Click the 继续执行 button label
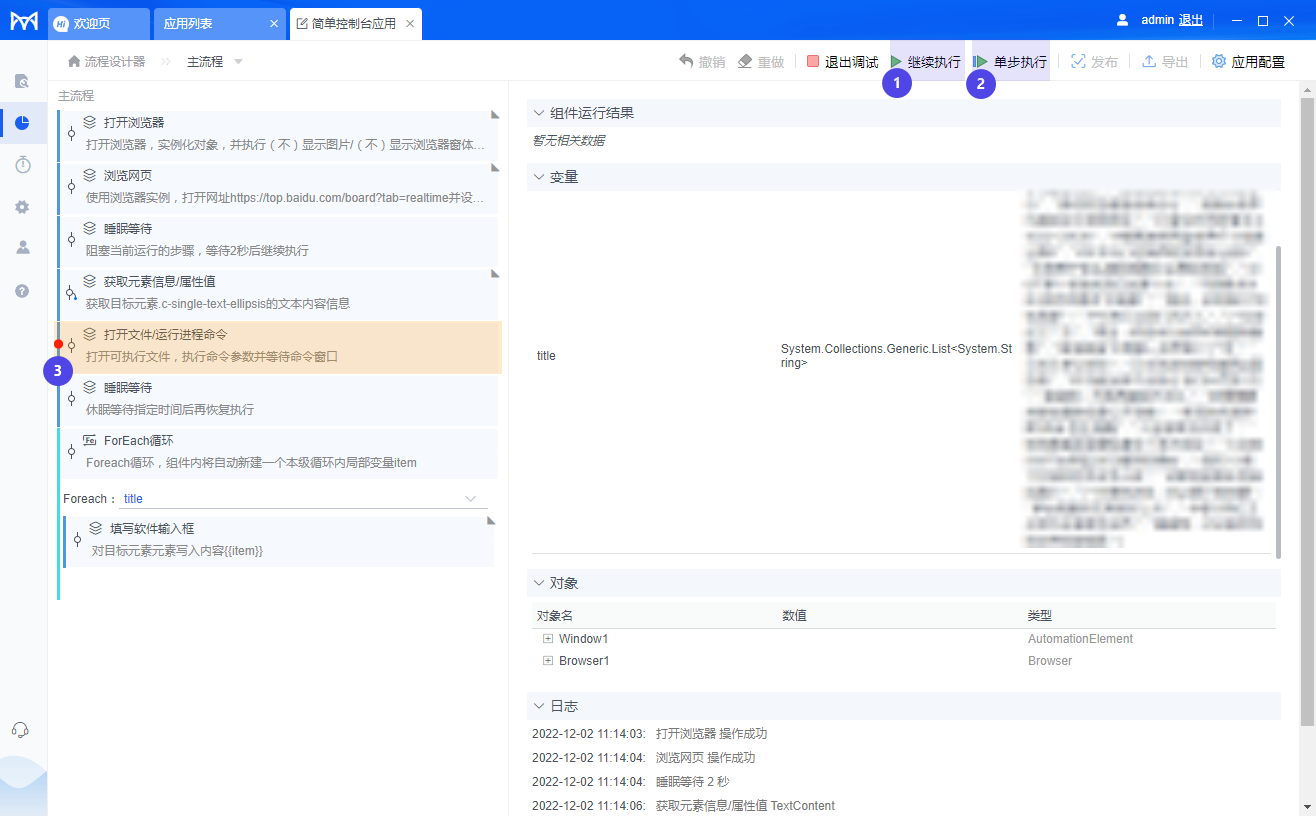This screenshot has width=1316, height=816. [x=934, y=61]
